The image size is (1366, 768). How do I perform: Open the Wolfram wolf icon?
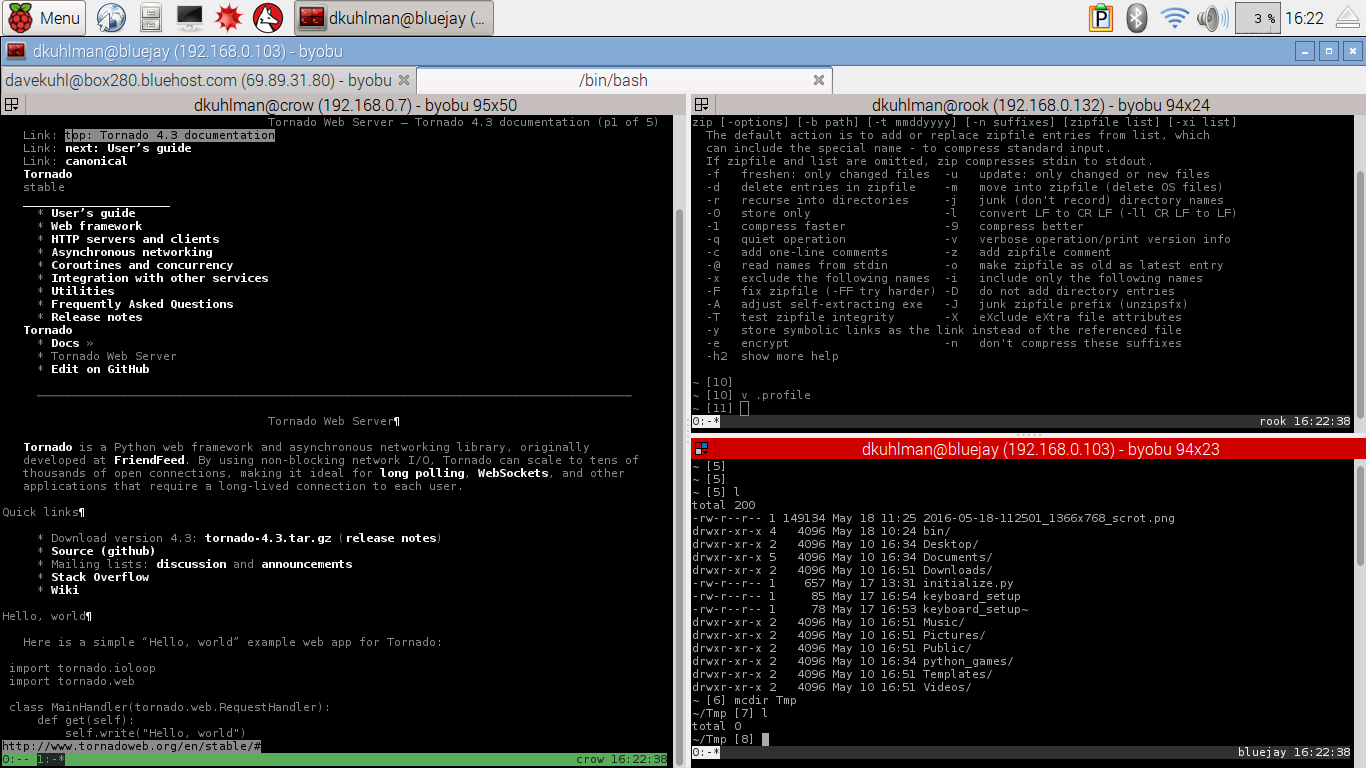[x=267, y=17]
